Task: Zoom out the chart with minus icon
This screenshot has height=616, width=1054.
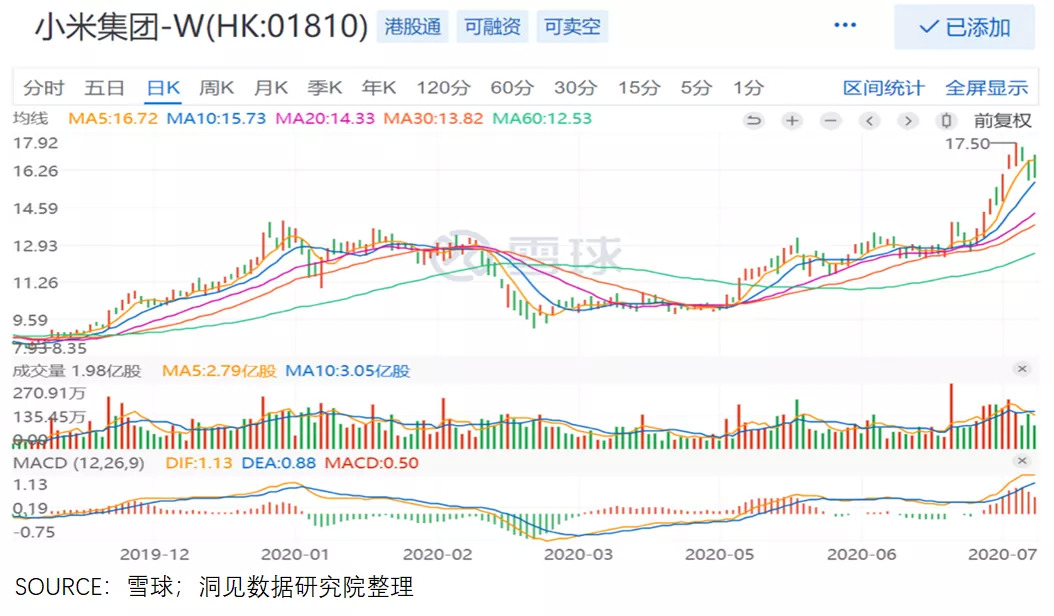Action: [830, 121]
